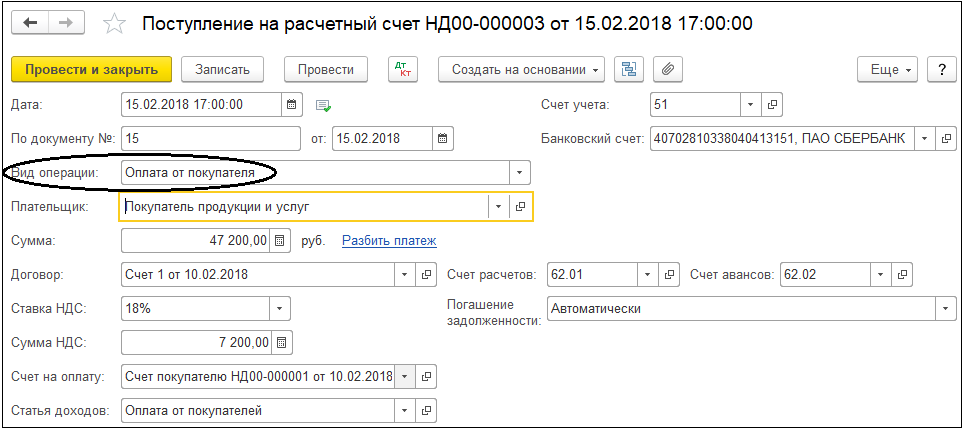Focus the Дата field with 15.02.2018 17:00:00

[x=202, y=104]
